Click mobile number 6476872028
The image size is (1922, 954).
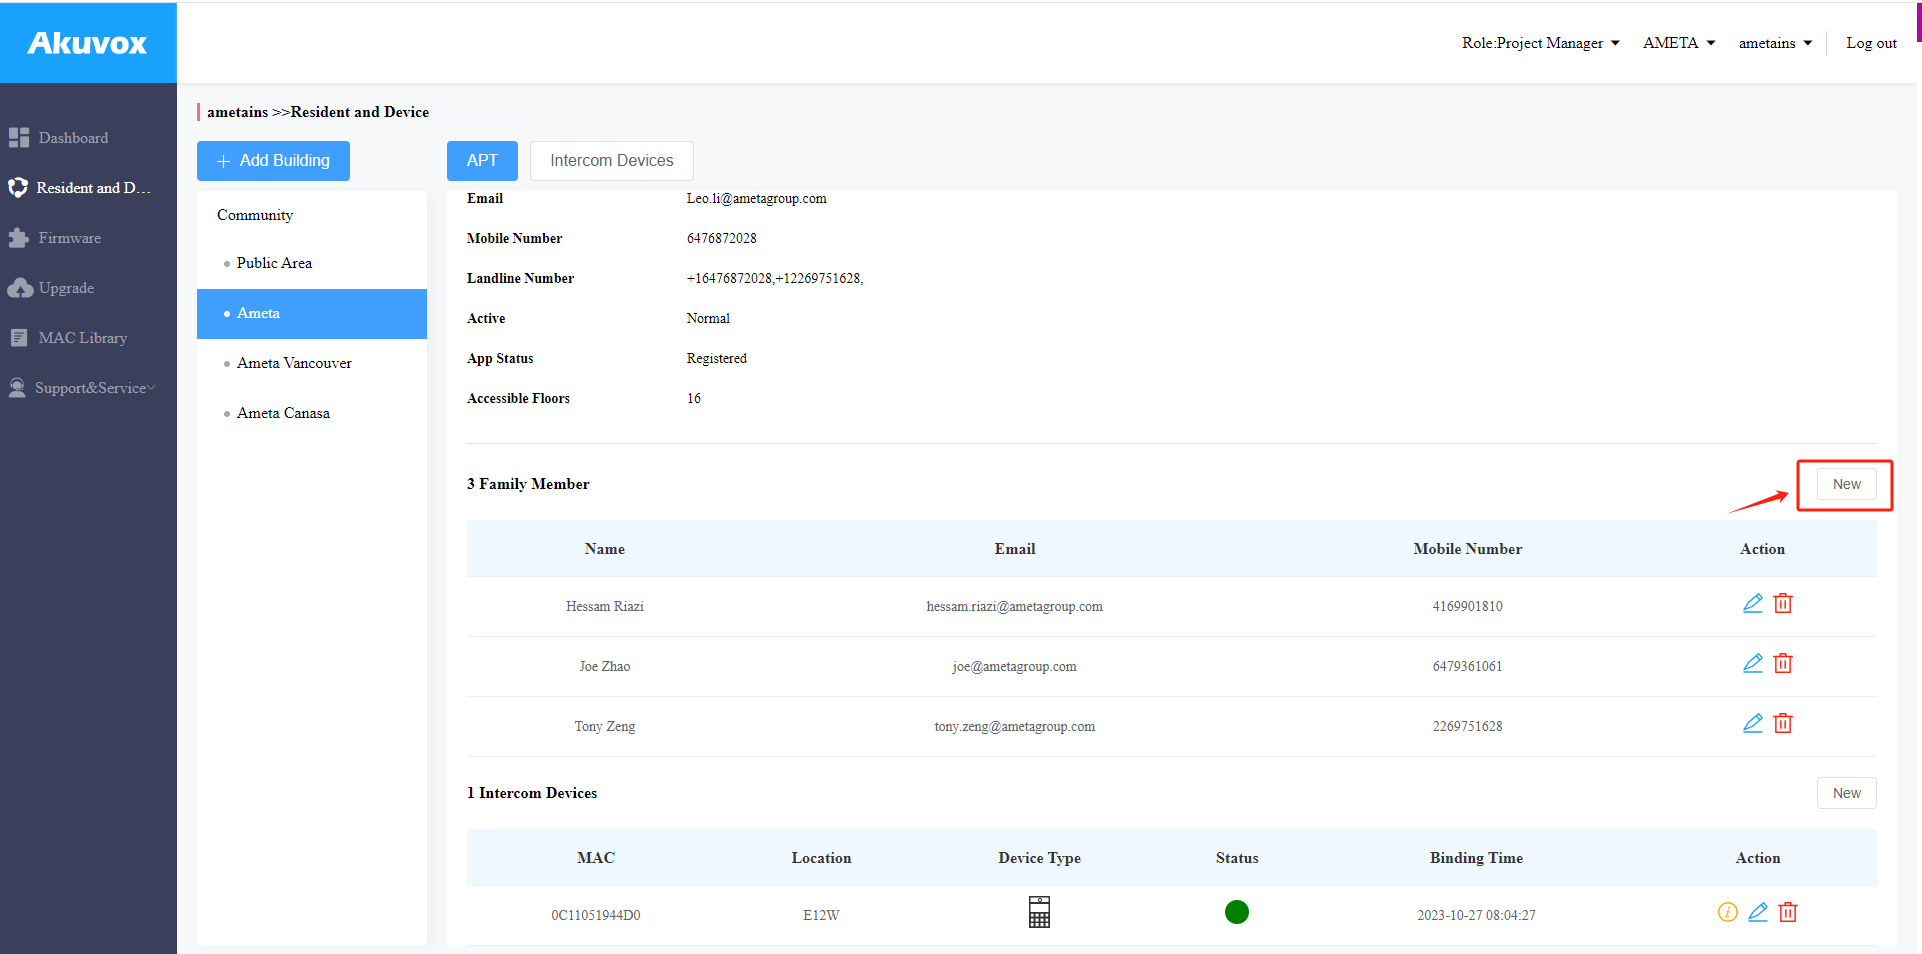(721, 238)
